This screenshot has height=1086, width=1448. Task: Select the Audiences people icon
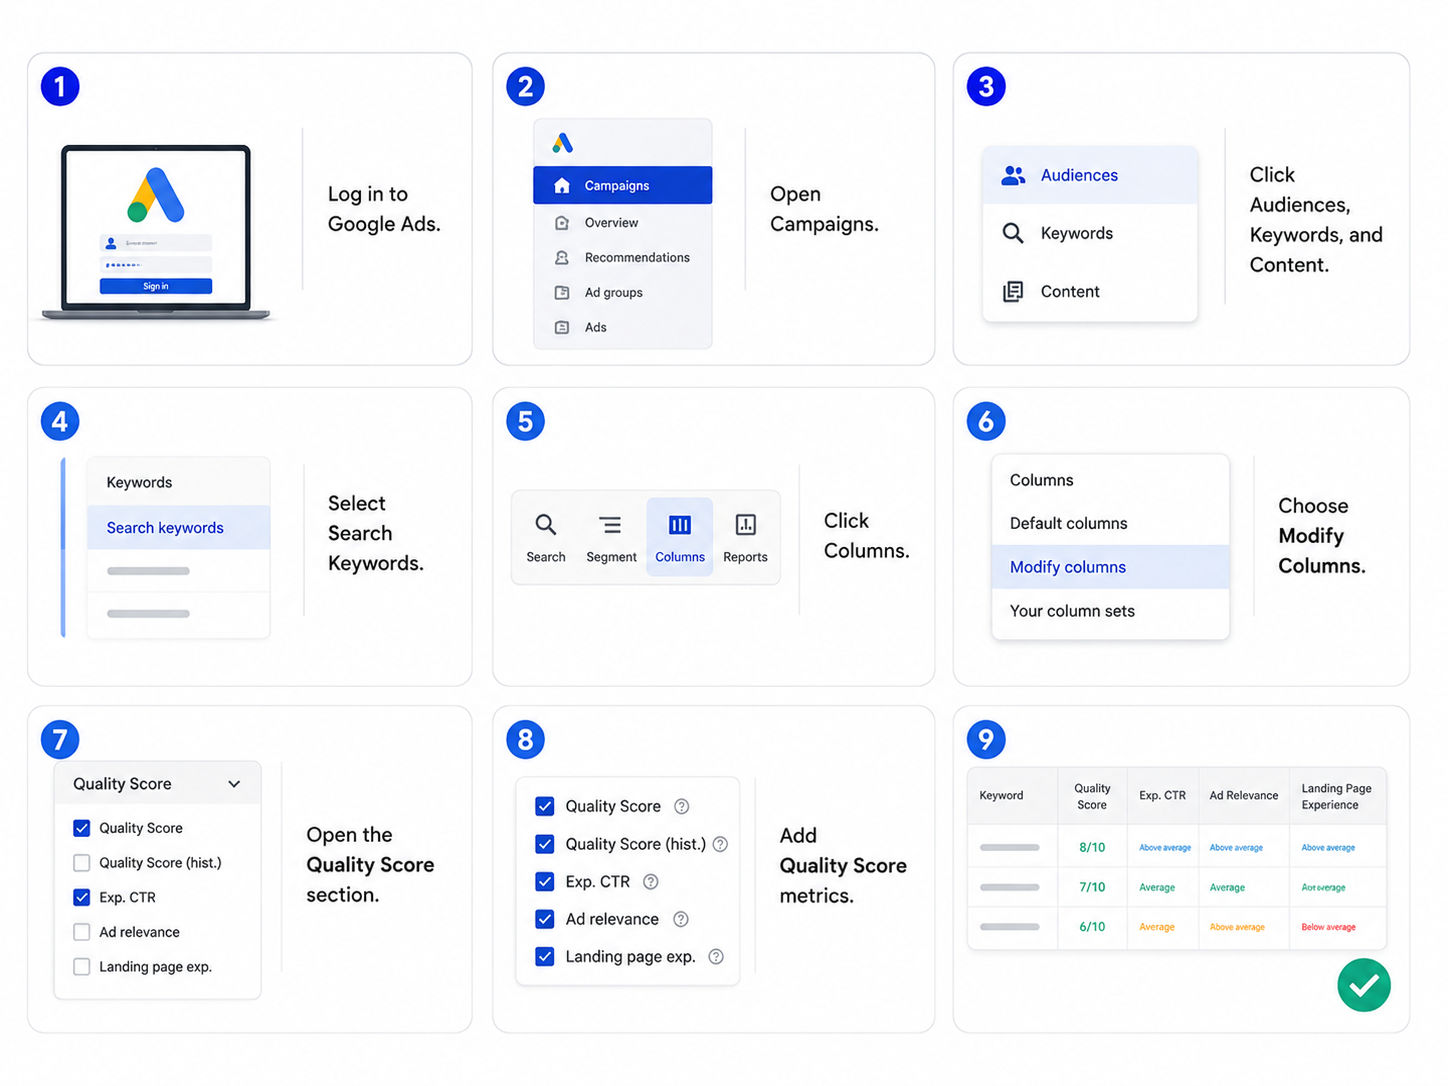[x=1013, y=175]
